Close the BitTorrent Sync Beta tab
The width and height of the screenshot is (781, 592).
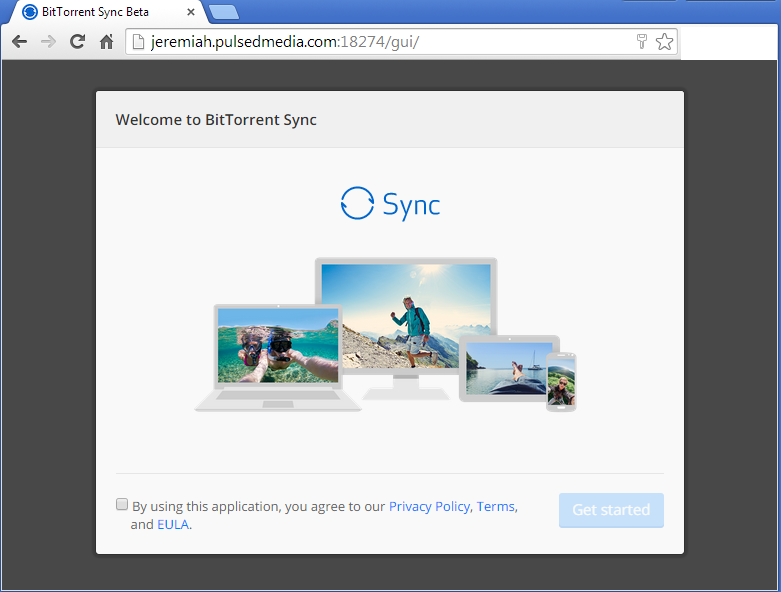[191, 12]
